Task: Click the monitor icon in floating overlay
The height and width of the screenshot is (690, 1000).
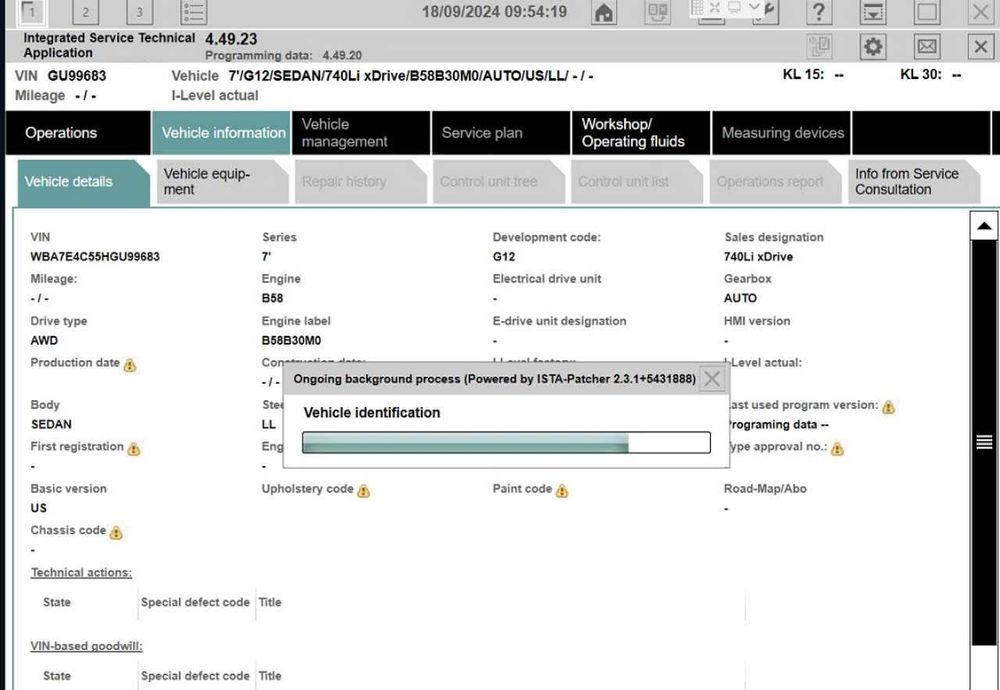Action: (734, 7)
